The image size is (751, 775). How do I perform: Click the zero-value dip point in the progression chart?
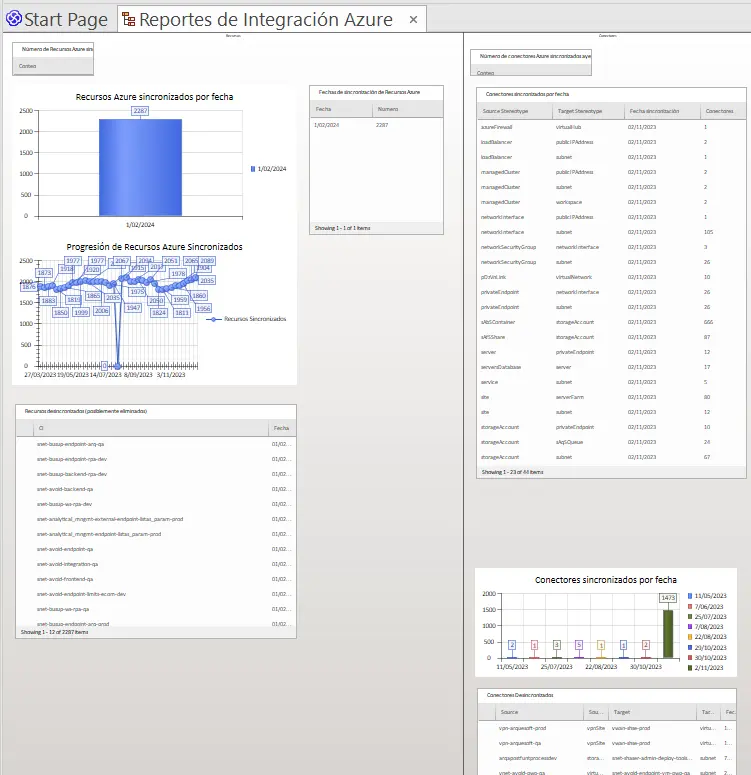(118, 366)
